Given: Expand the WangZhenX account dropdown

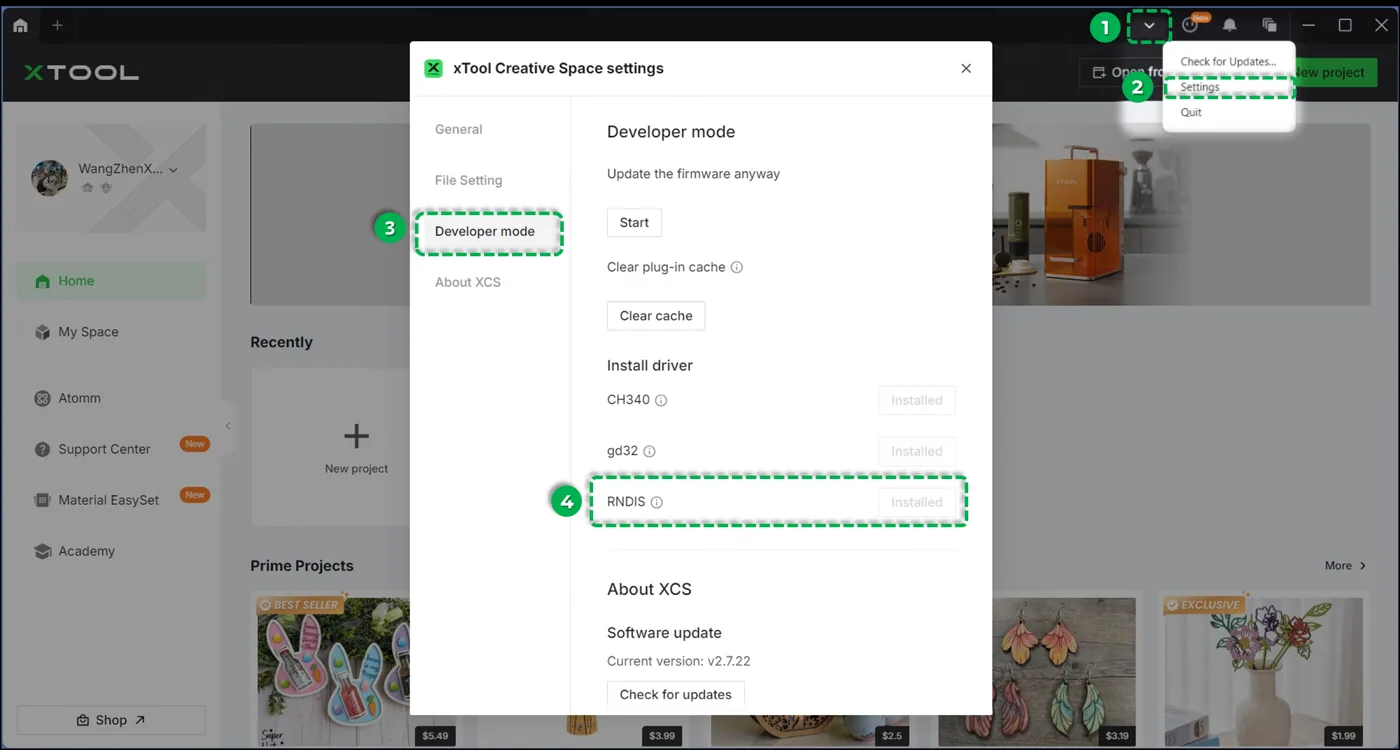Looking at the screenshot, I should 173,170.
